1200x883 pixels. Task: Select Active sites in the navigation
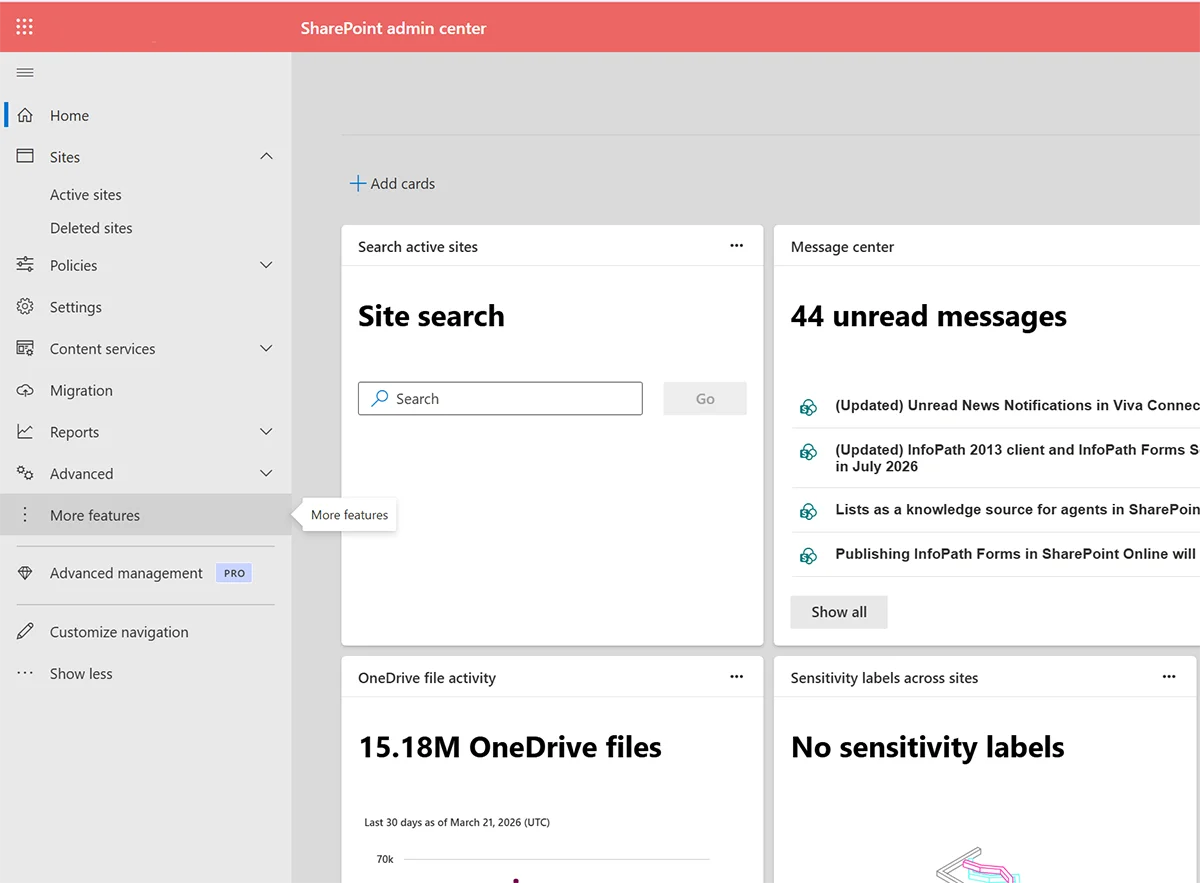[85, 194]
